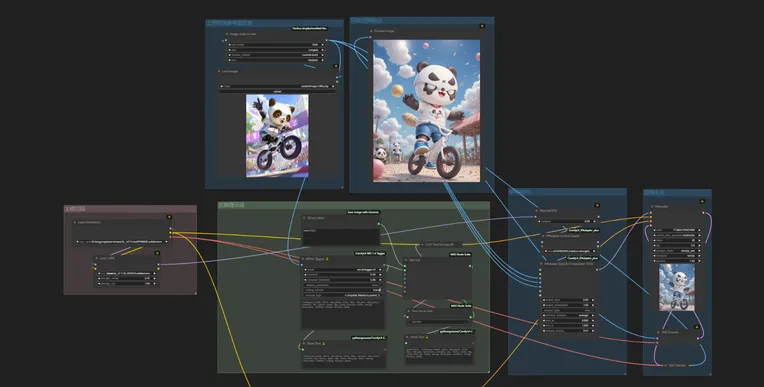Open combine_embeds dropdown set to average
764x387 pixels.
coord(569,315)
